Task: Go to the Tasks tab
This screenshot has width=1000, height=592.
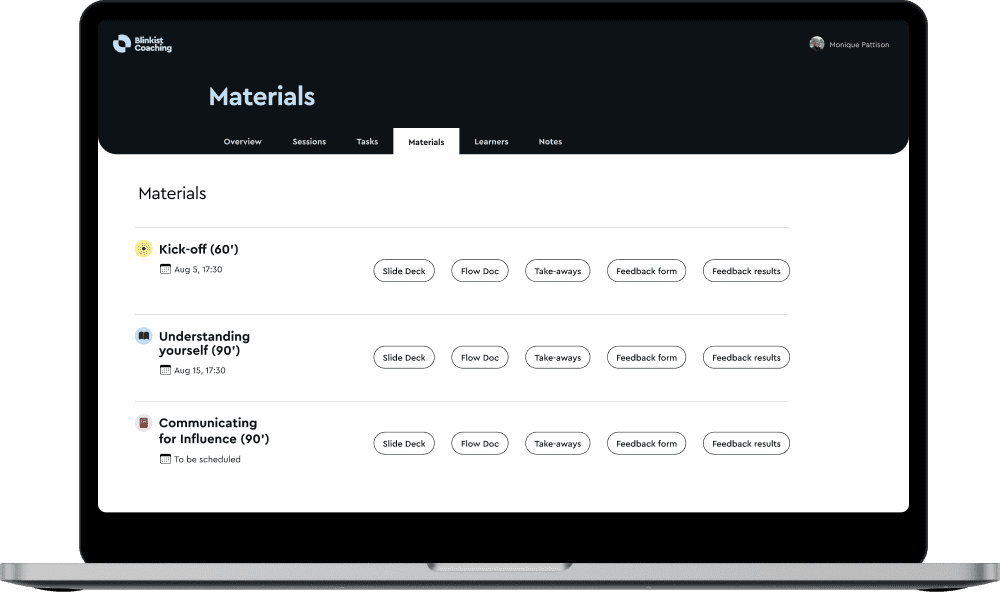Action: pos(367,142)
